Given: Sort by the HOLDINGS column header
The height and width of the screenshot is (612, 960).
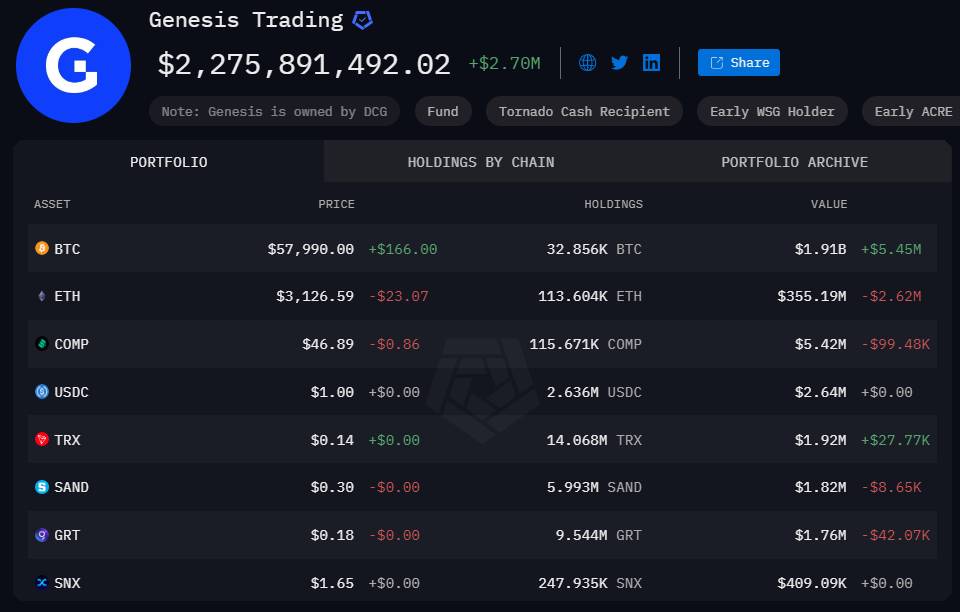Looking at the screenshot, I should pos(613,204).
